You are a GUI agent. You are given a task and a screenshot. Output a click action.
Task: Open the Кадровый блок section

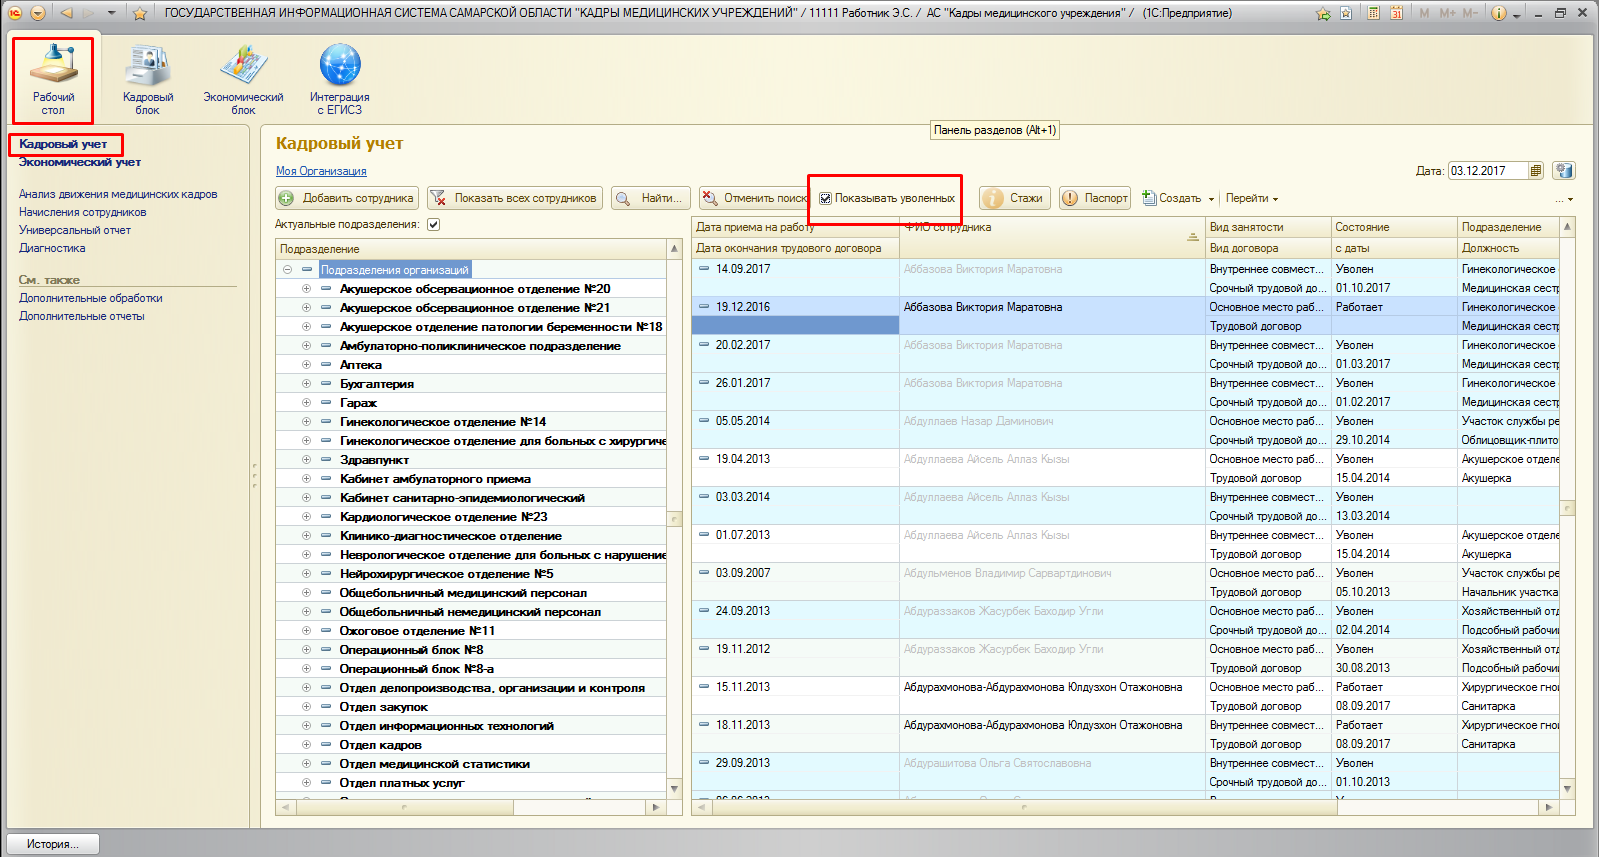click(x=148, y=78)
